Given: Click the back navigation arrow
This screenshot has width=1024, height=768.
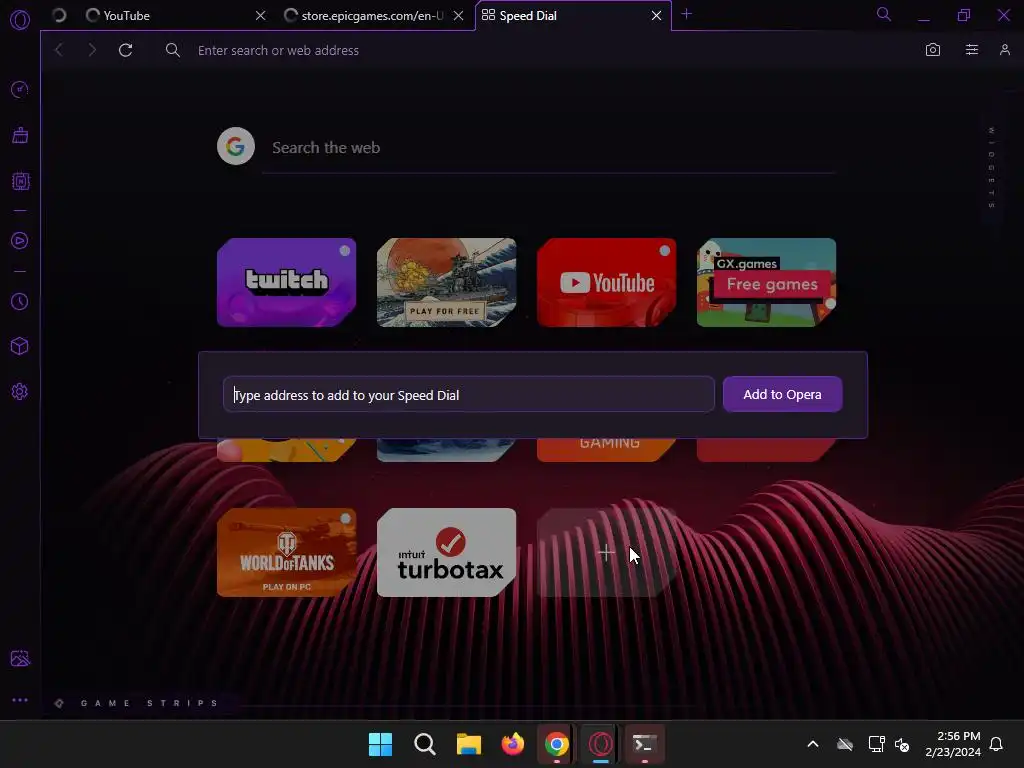Looking at the screenshot, I should (59, 50).
